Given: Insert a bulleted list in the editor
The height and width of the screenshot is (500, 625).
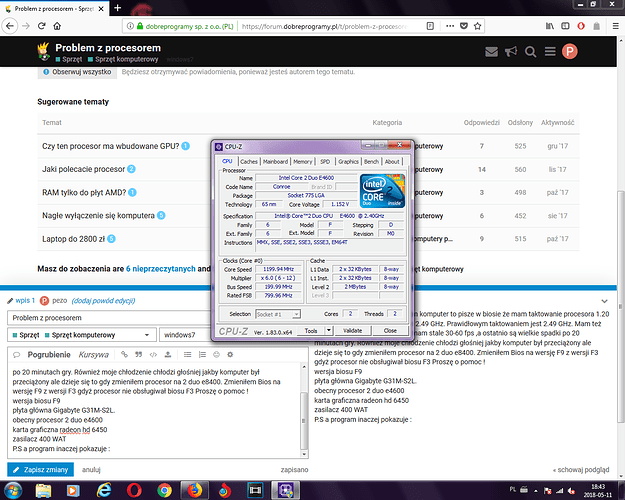Looking at the screenshot, I should click(x=187, y=354).
